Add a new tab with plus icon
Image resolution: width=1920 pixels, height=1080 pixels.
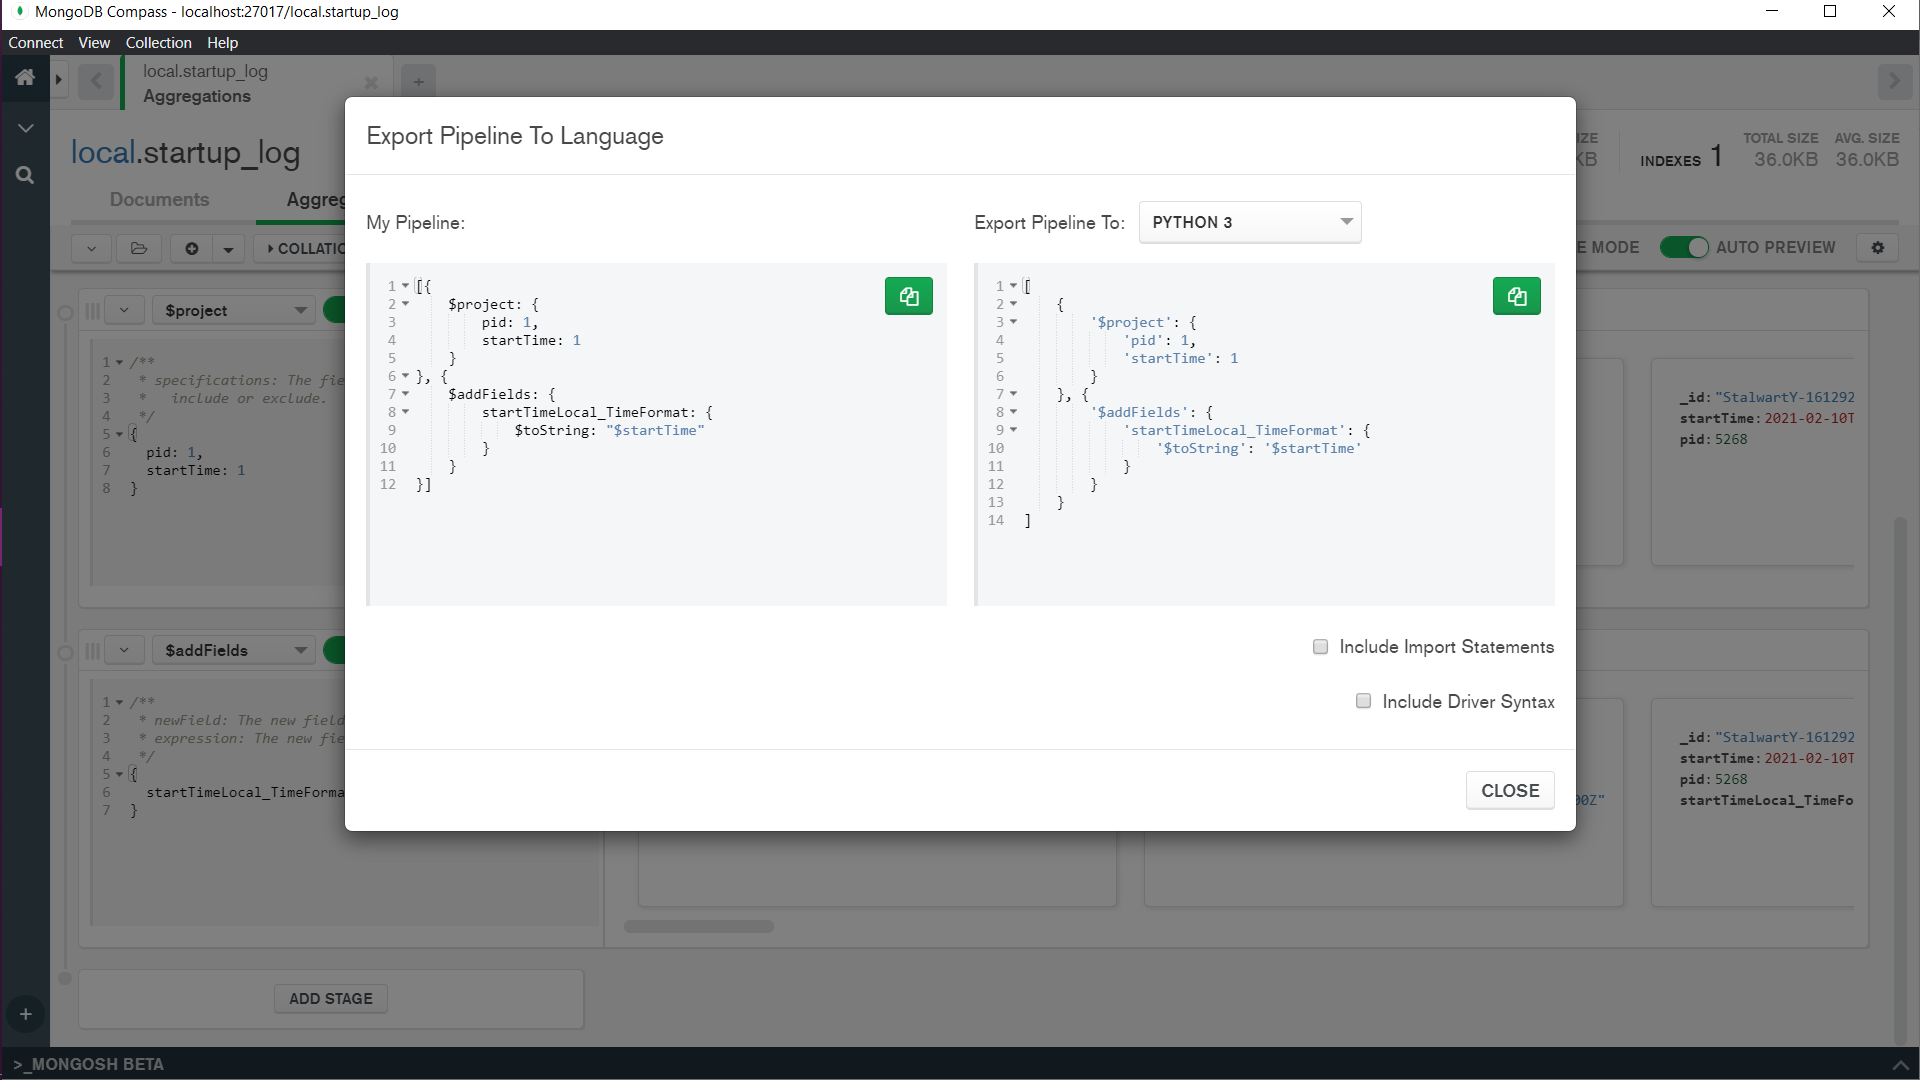419,82
